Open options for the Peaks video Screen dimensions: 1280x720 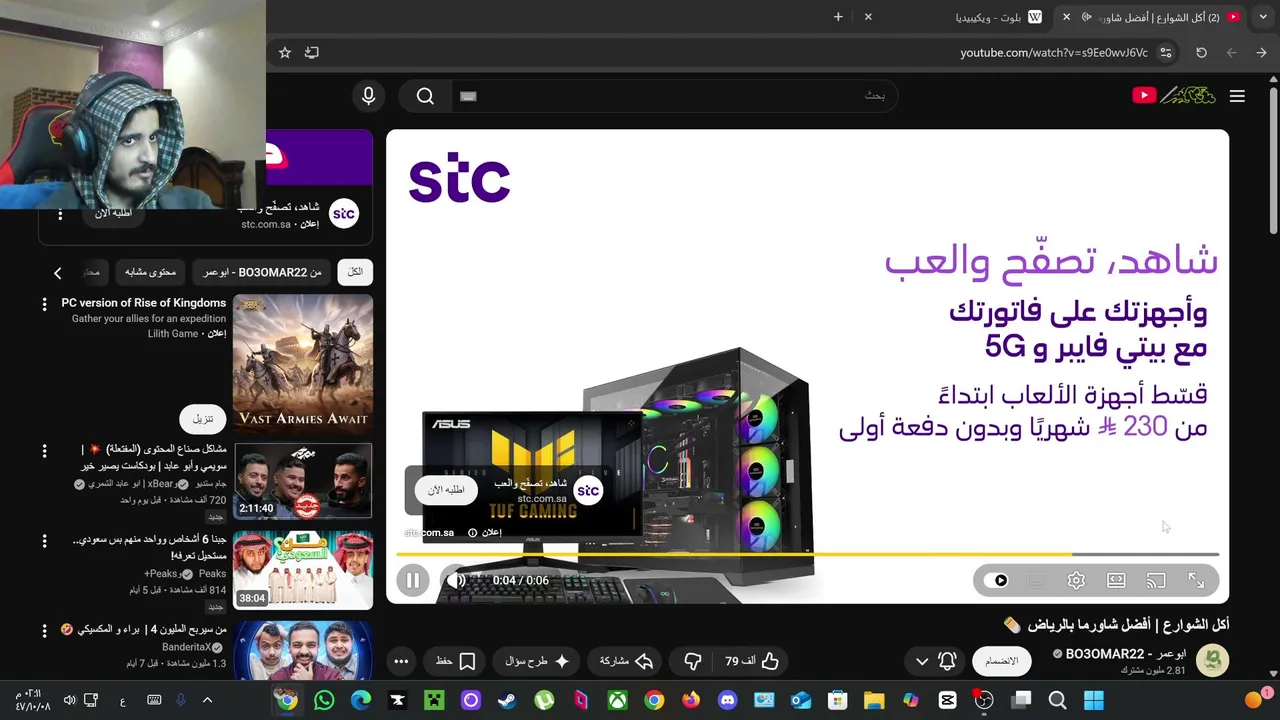(x=44, y=541)
